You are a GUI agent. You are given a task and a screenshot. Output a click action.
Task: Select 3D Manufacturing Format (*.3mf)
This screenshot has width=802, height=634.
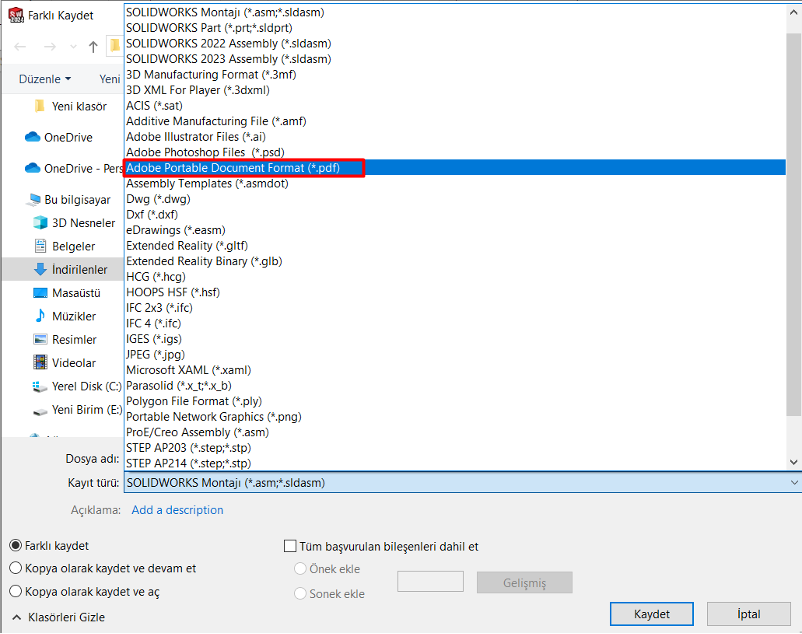[455, 75]
